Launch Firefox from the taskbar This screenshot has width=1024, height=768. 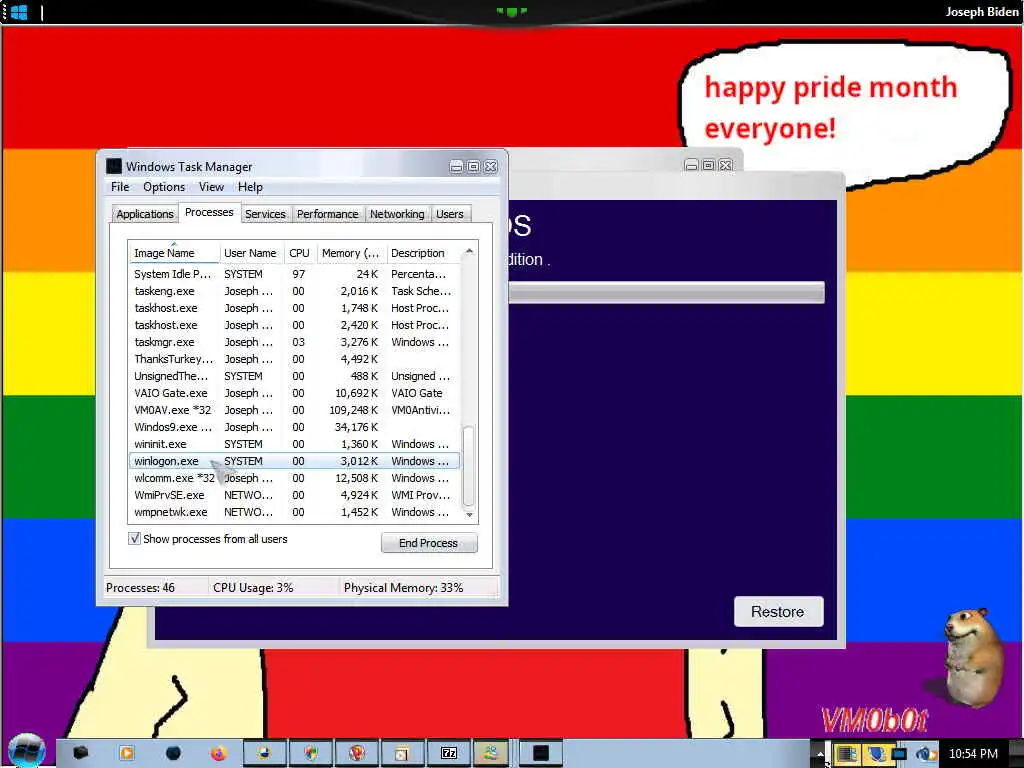(x=218, y=753)
